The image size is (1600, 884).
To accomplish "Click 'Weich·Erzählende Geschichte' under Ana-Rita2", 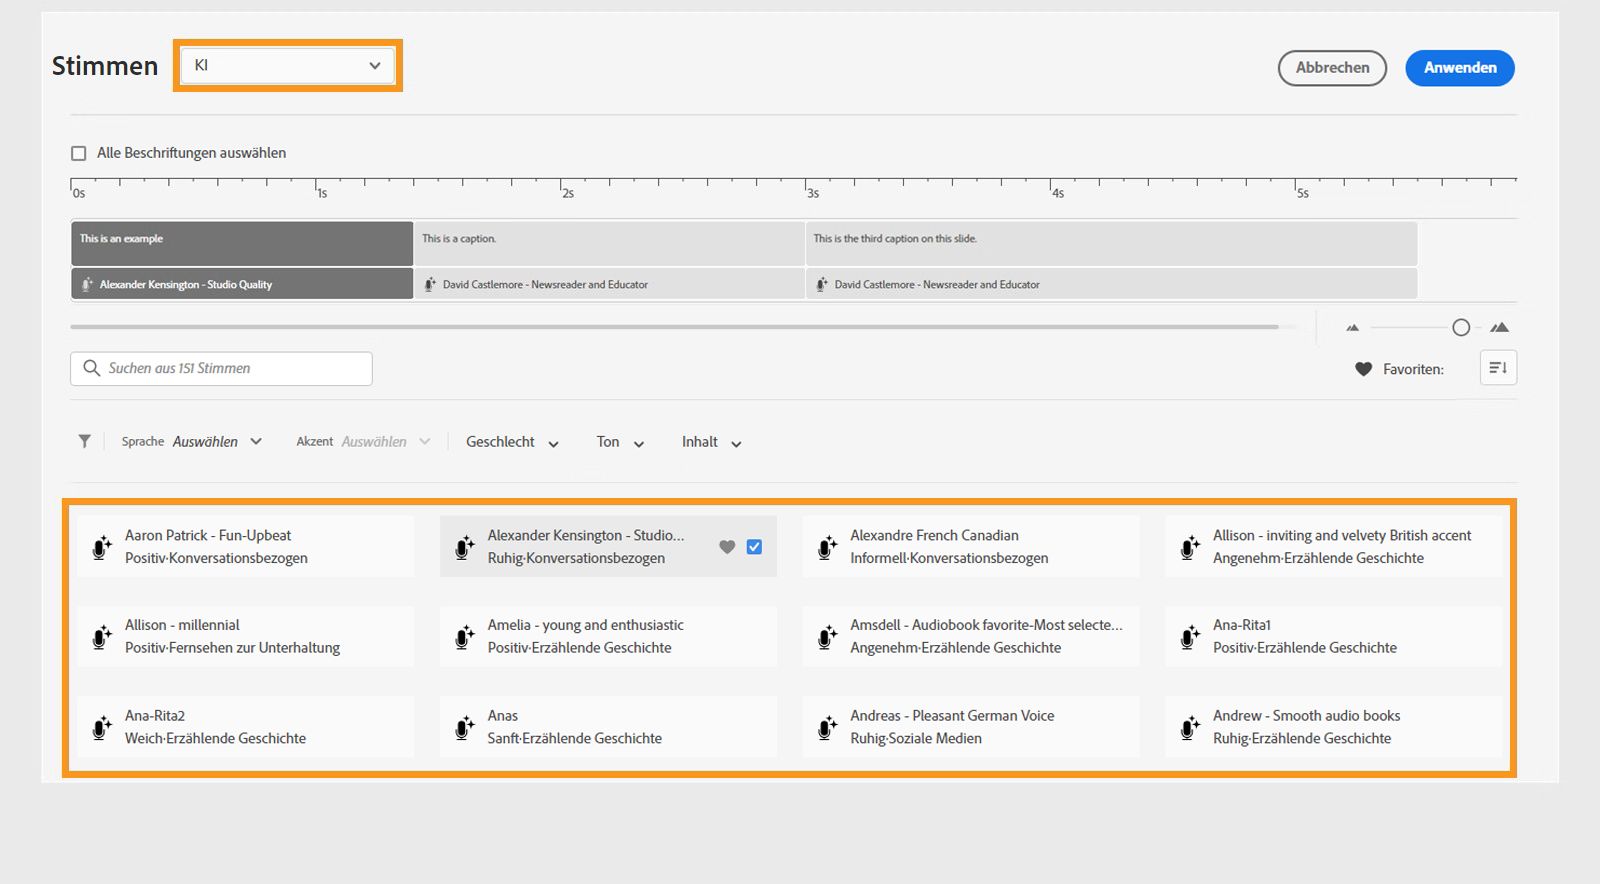I will point(215,739).
